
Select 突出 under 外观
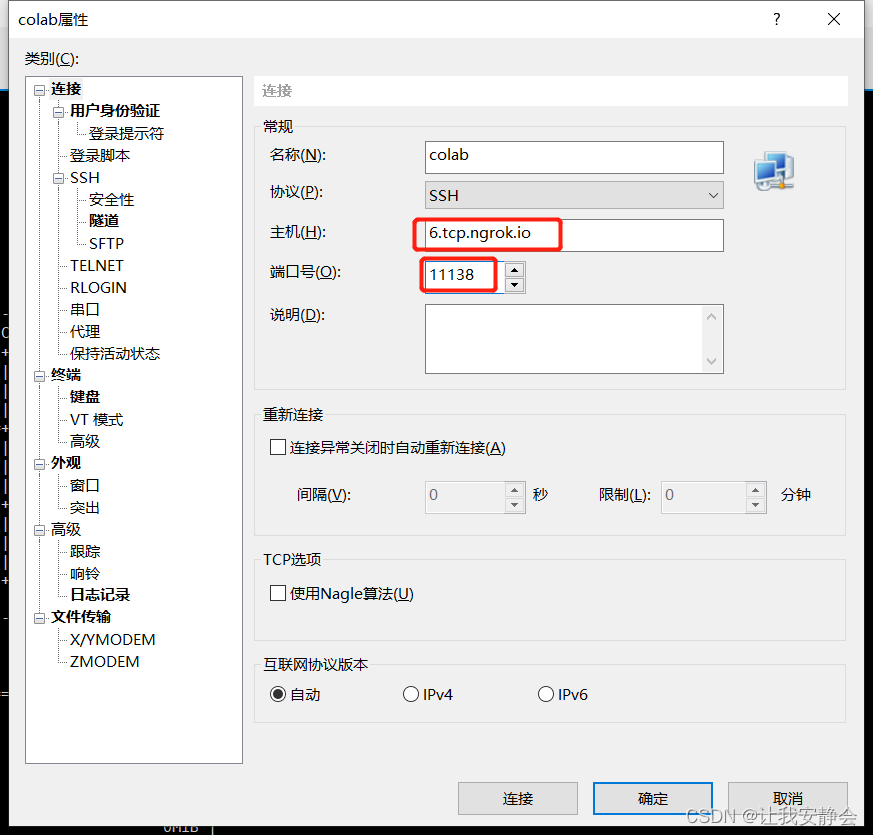click(85, 508)
